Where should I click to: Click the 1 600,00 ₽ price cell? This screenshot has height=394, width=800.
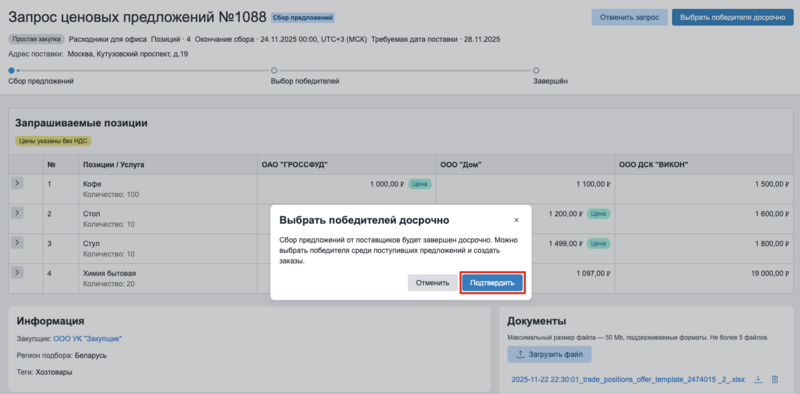(x=772, y=214)
